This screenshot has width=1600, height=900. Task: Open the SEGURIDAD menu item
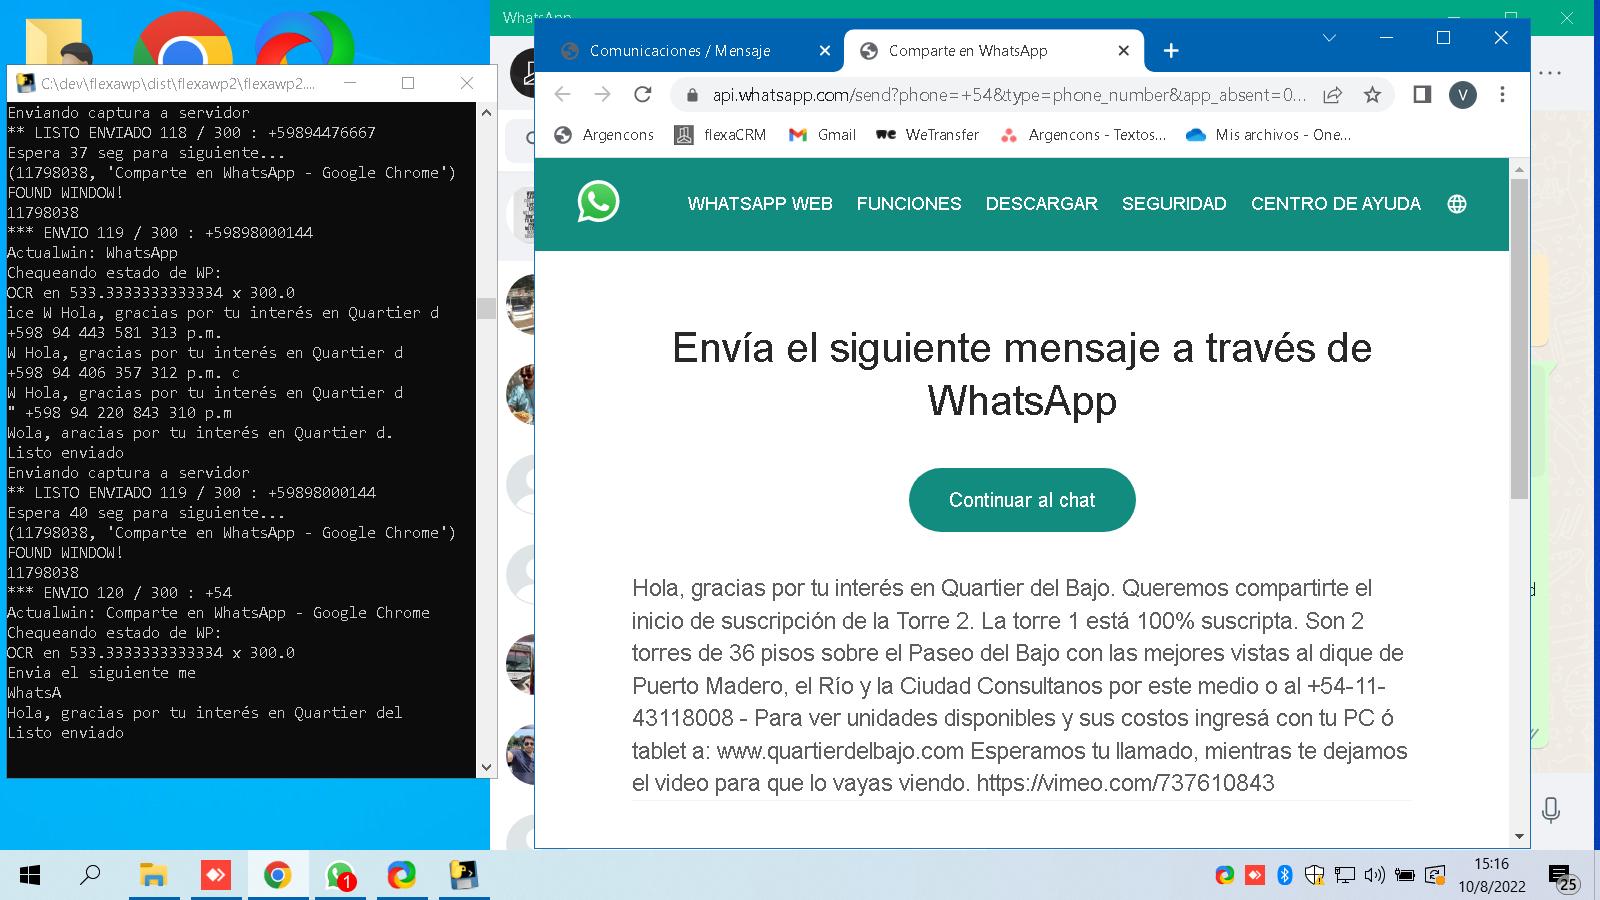pyautogui.click(x=1174, y=204)
